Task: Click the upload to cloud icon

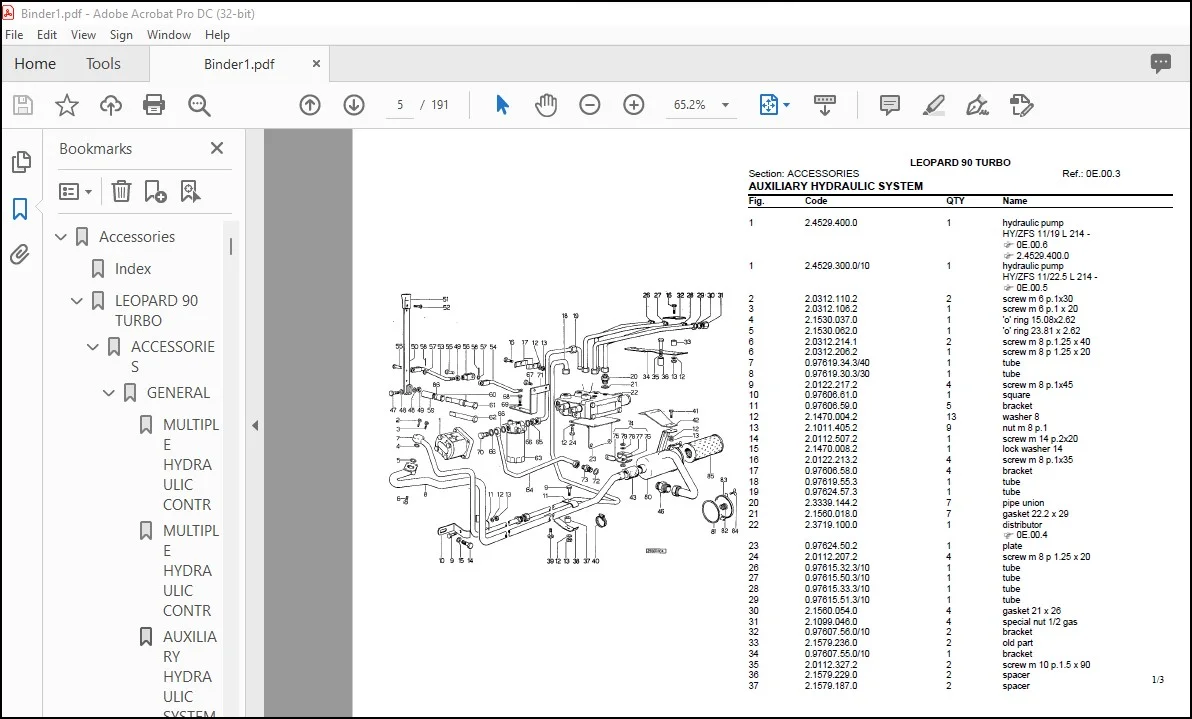Action: point(111,105)
